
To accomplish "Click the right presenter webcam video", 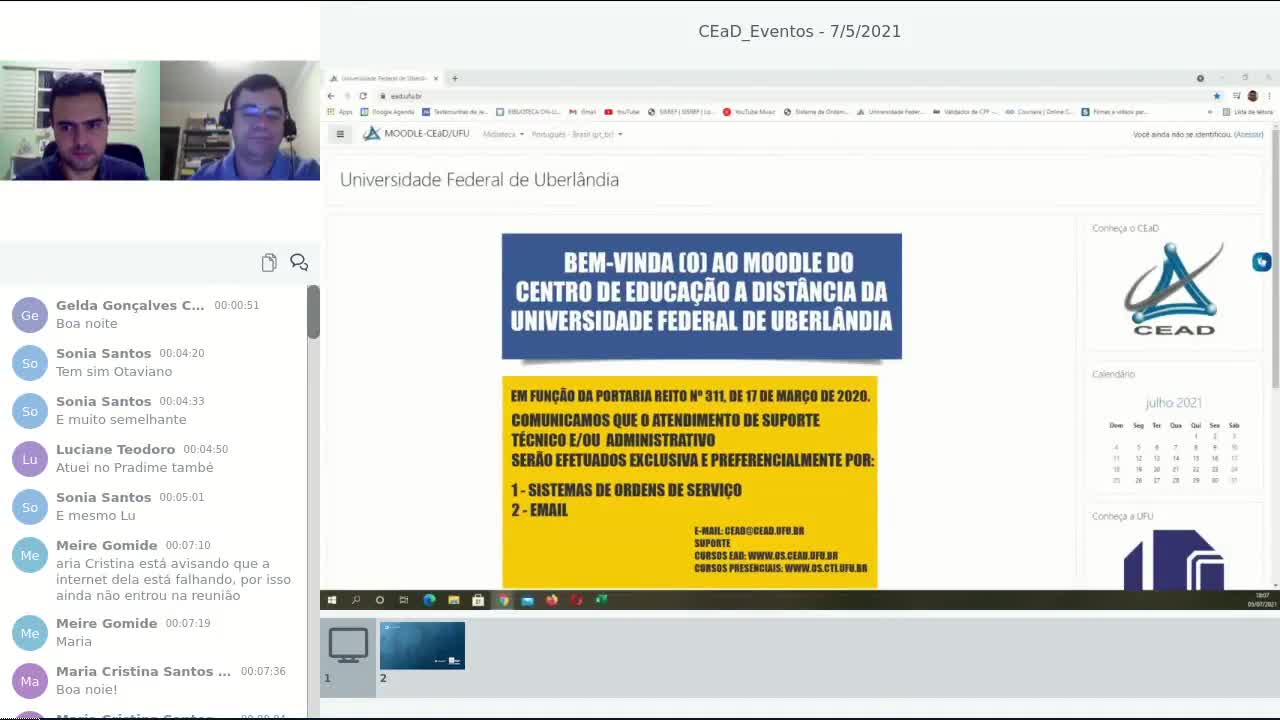I will pos(240,120).
